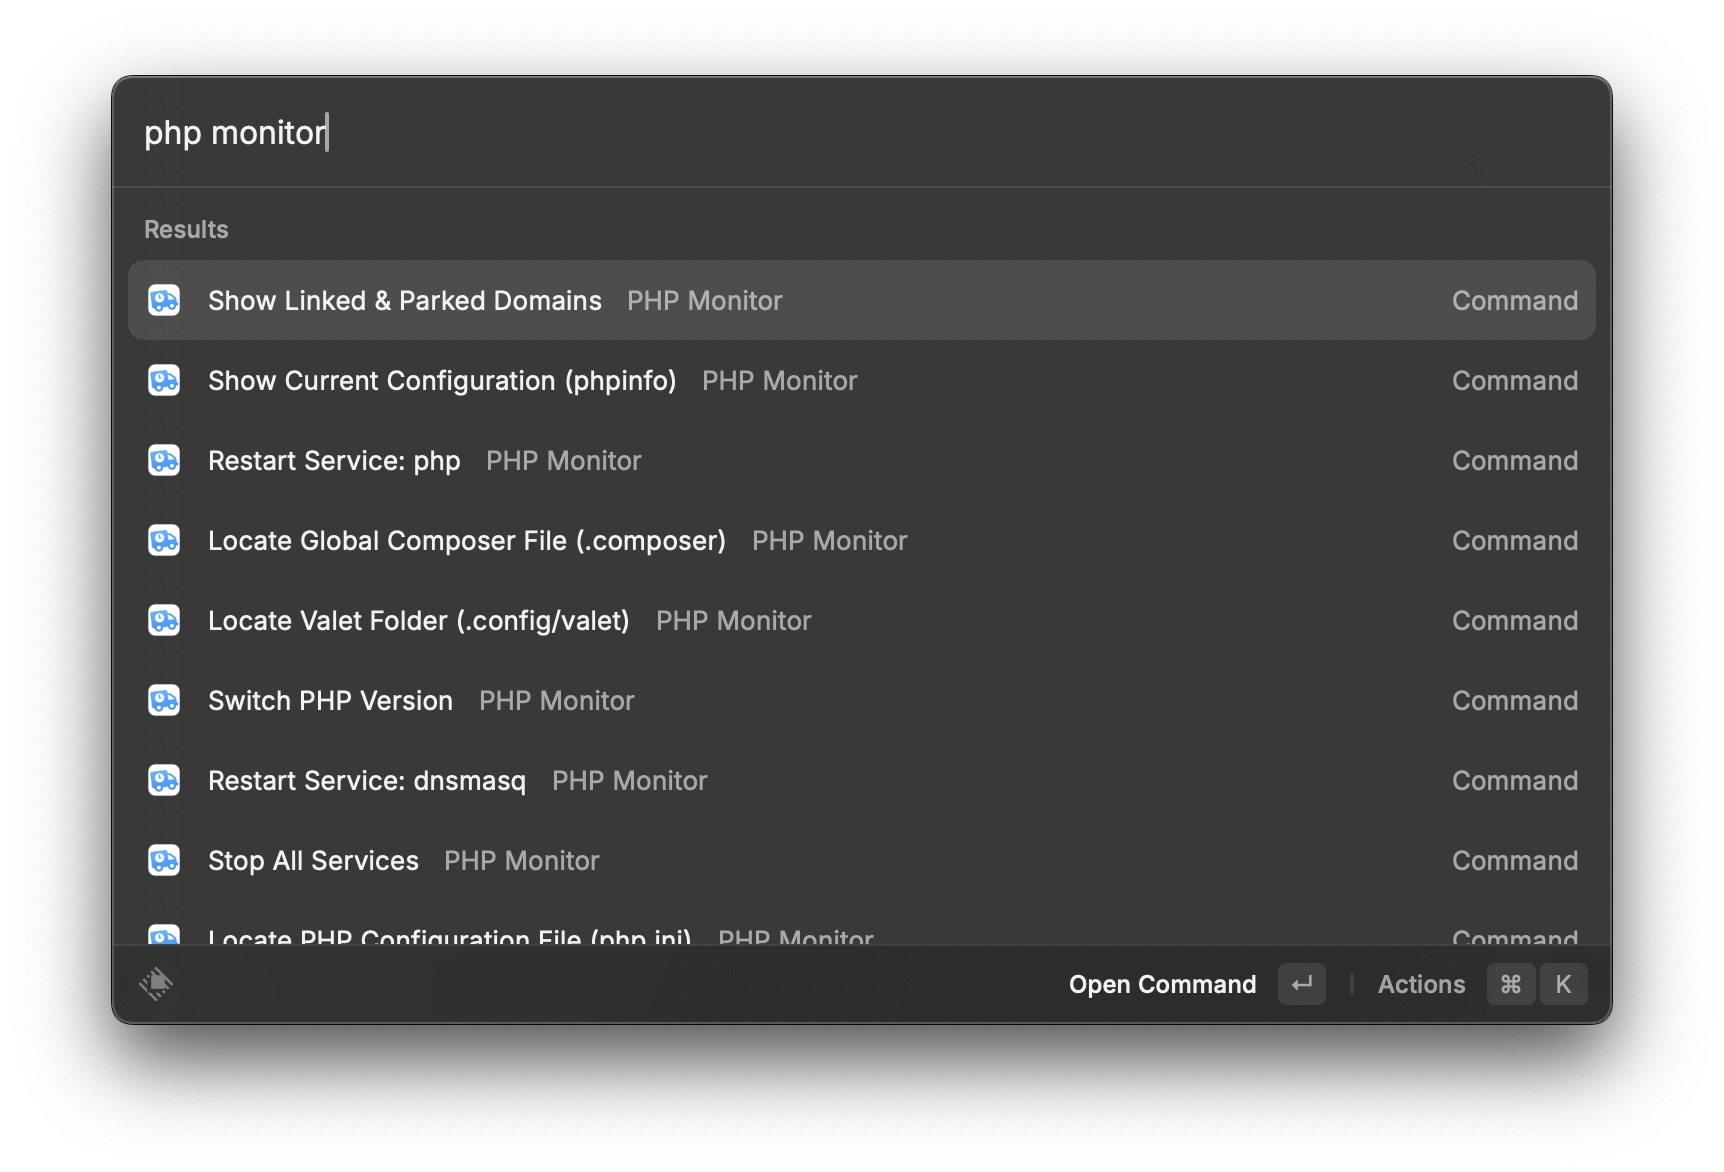Select Restart Service: dnsmasq command
Image resolution: width=1724 pixels, height=1172 pixels.
coord(862,780)
